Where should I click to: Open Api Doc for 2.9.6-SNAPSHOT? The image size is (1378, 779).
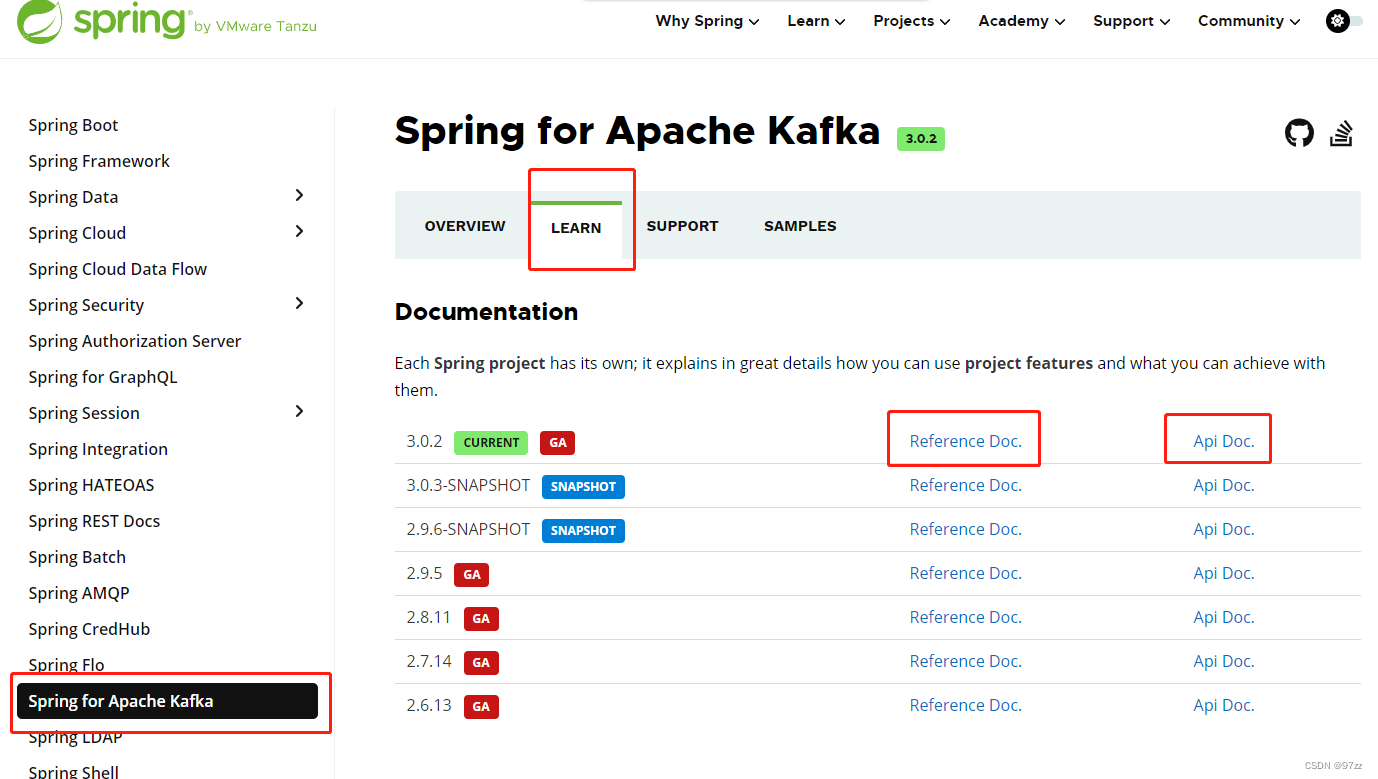(1223, 529)
